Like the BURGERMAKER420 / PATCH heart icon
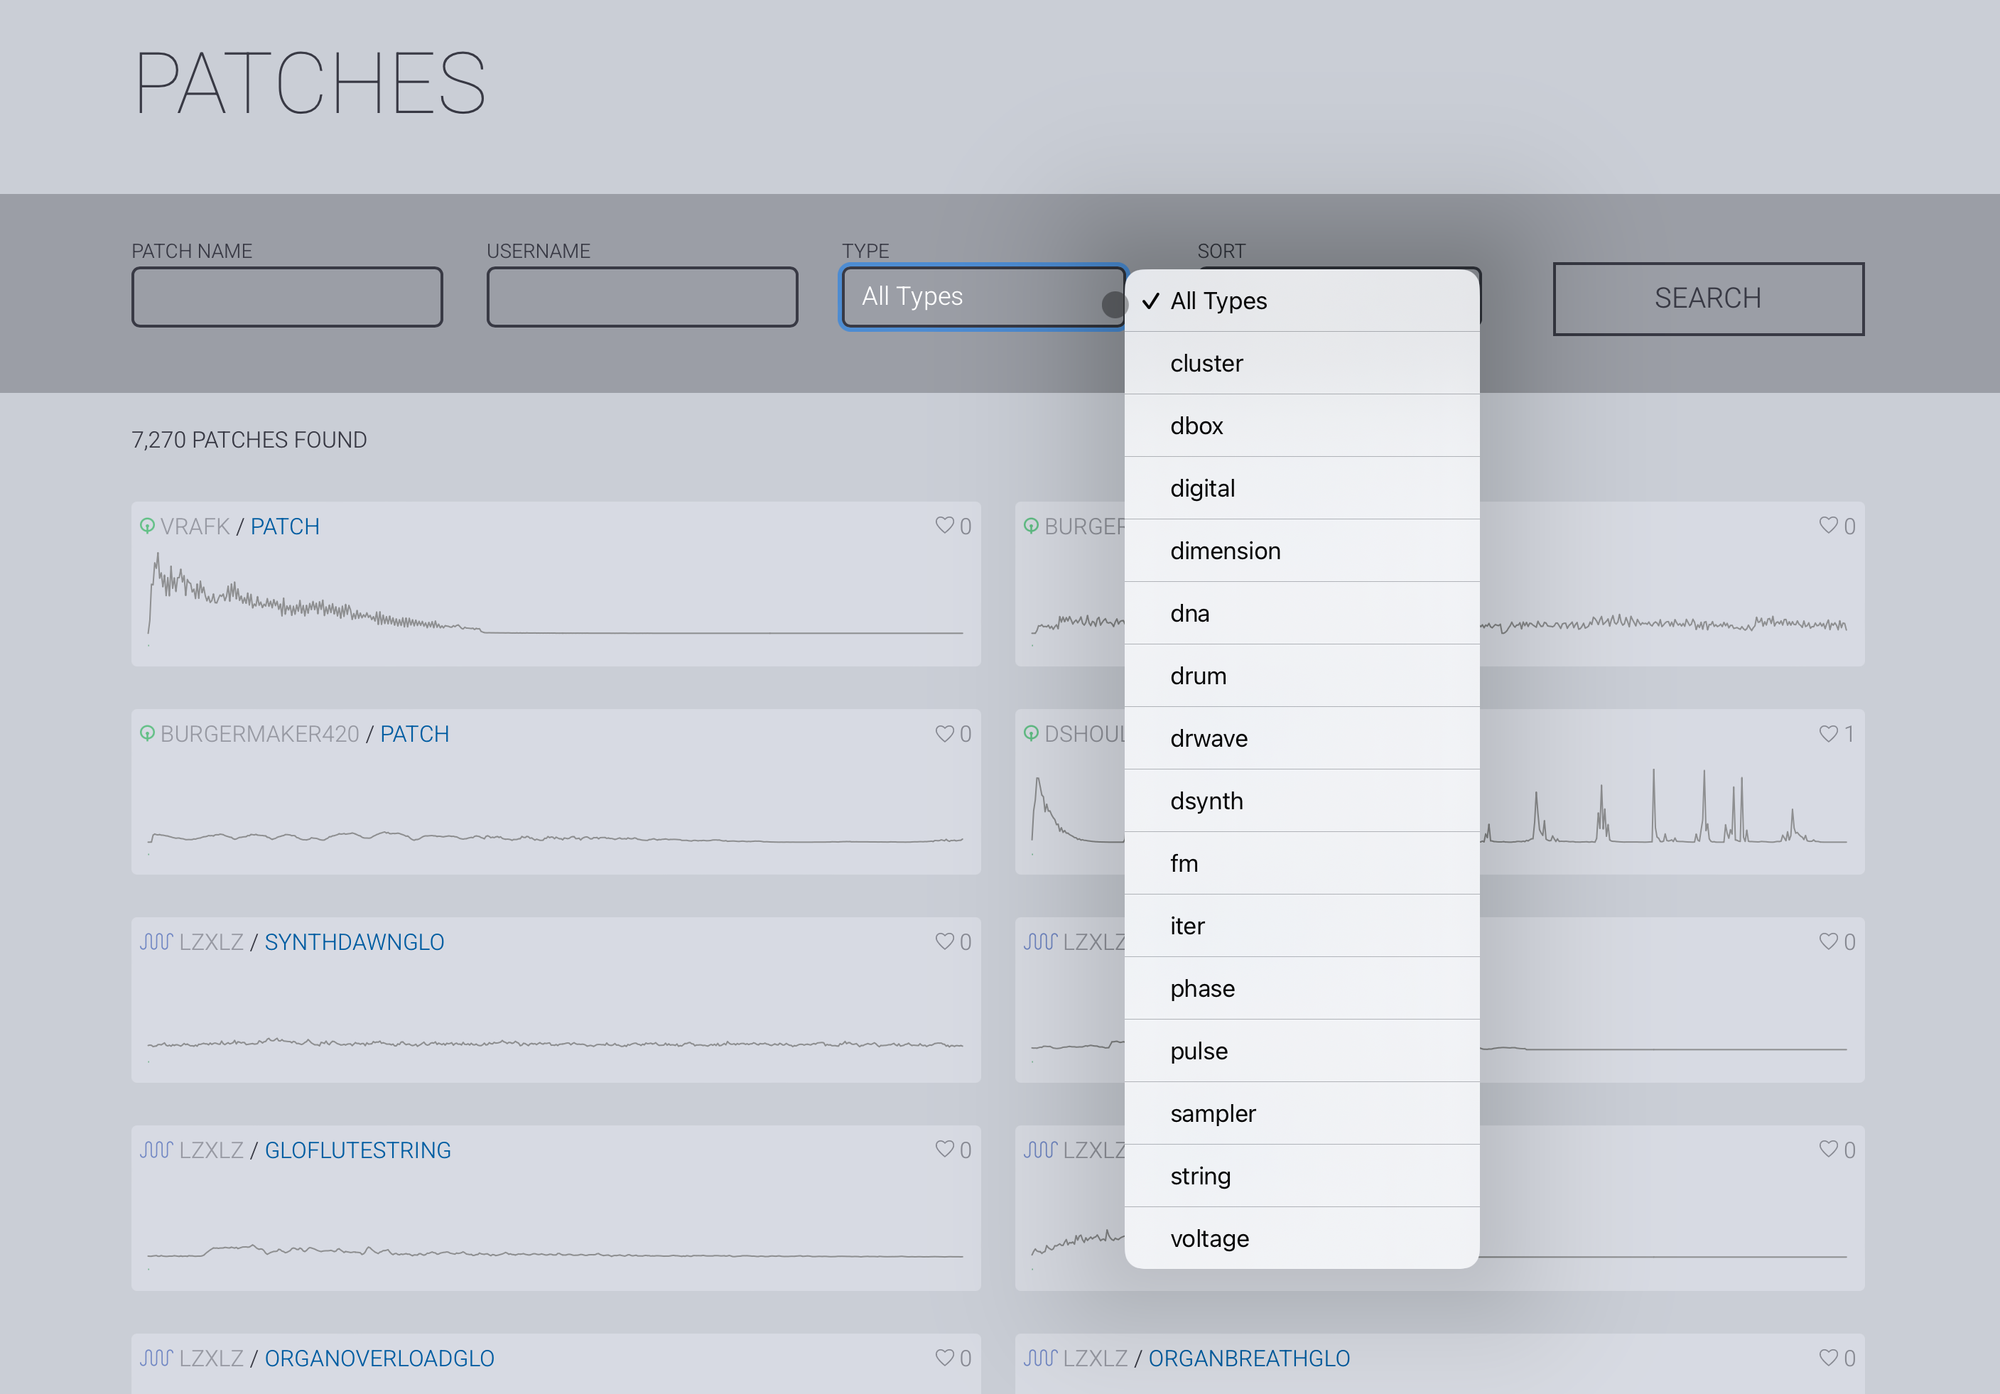 [x=944, y=733]
